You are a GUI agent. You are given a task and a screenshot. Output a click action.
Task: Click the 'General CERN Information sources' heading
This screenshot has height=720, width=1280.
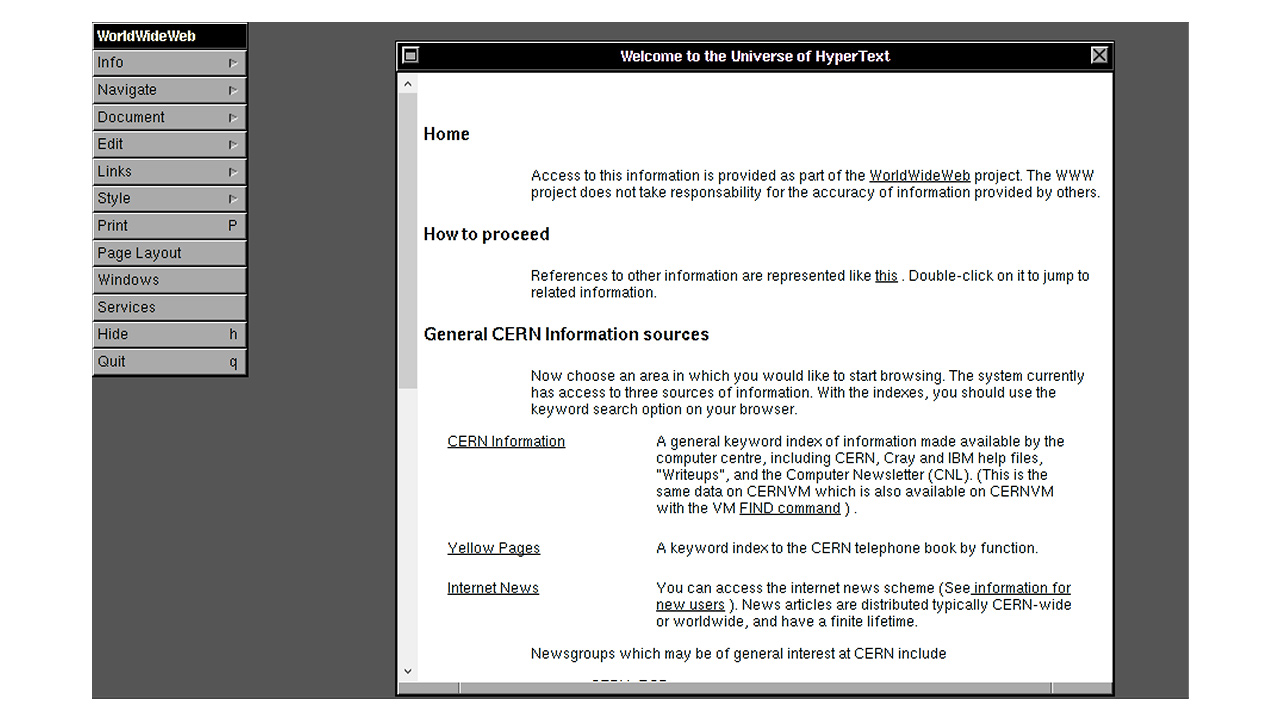pos(566,334)
